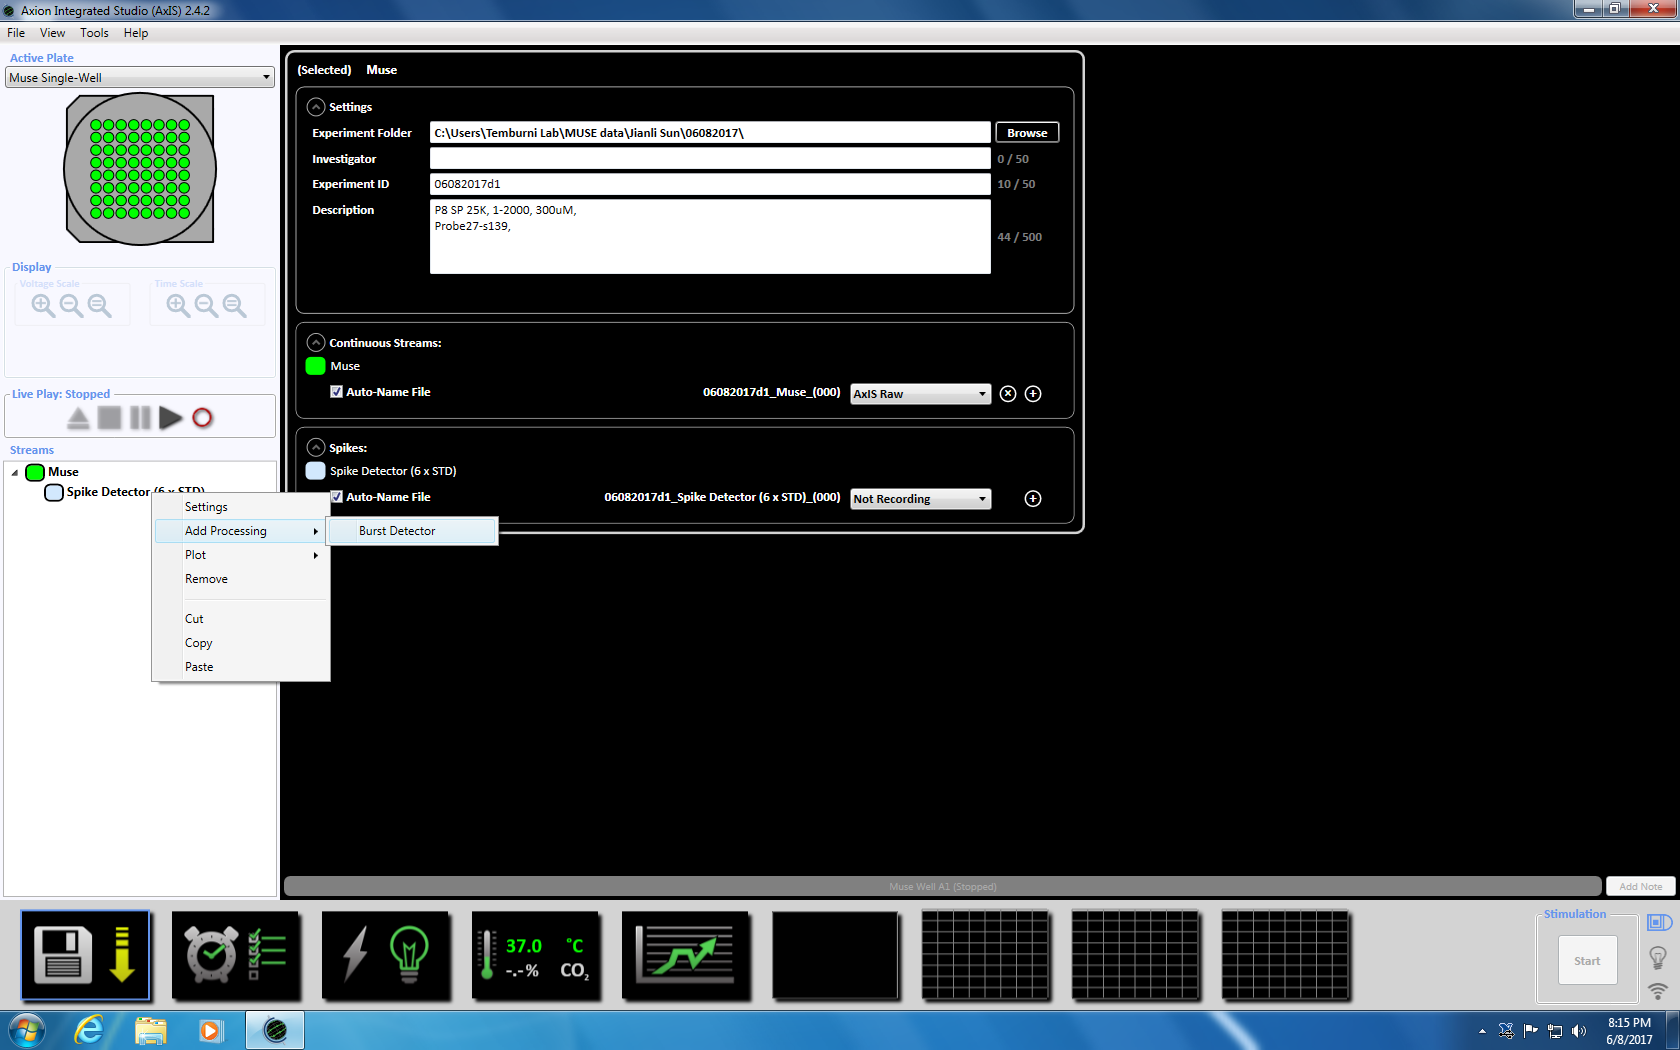Uncheck Auto-Name File under Spikes
This screenshot has height=1050, width=1680.
tap(337, 497)
